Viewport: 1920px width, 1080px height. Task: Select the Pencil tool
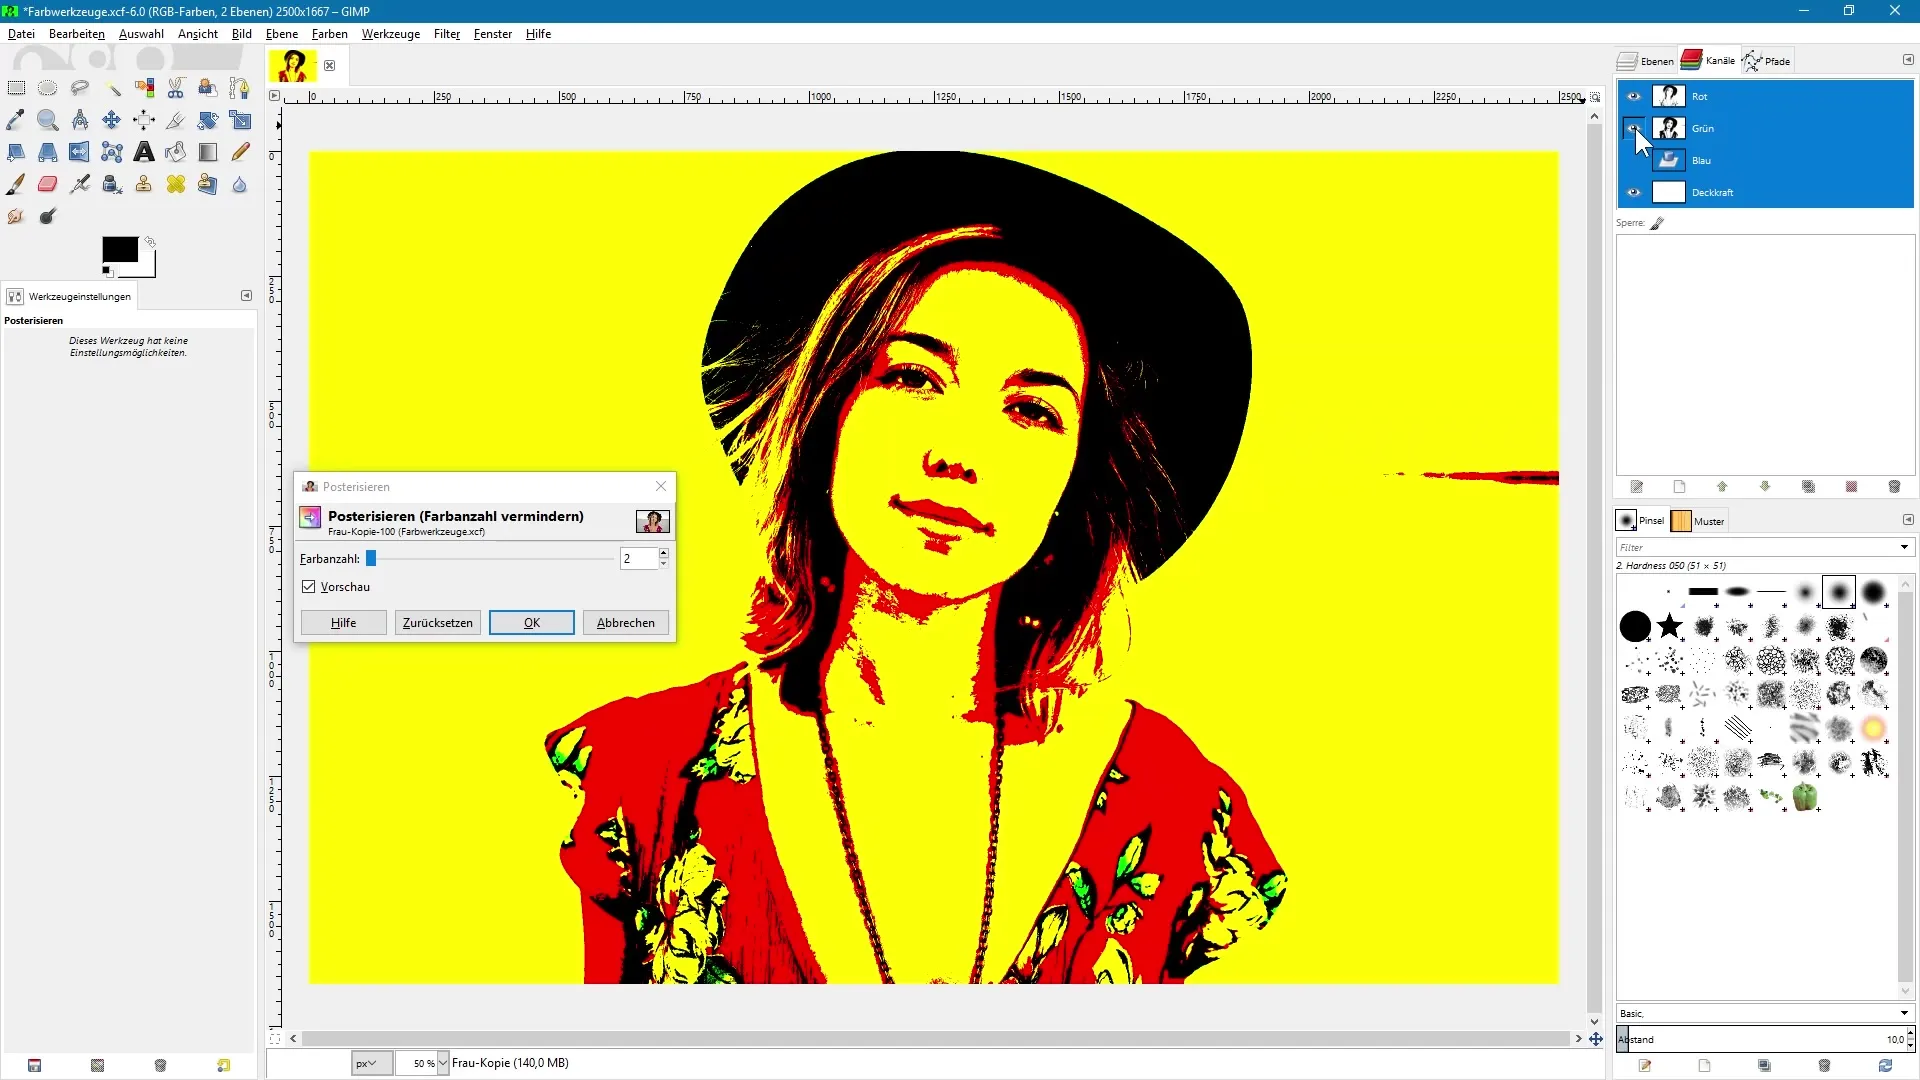pos(240,152)
